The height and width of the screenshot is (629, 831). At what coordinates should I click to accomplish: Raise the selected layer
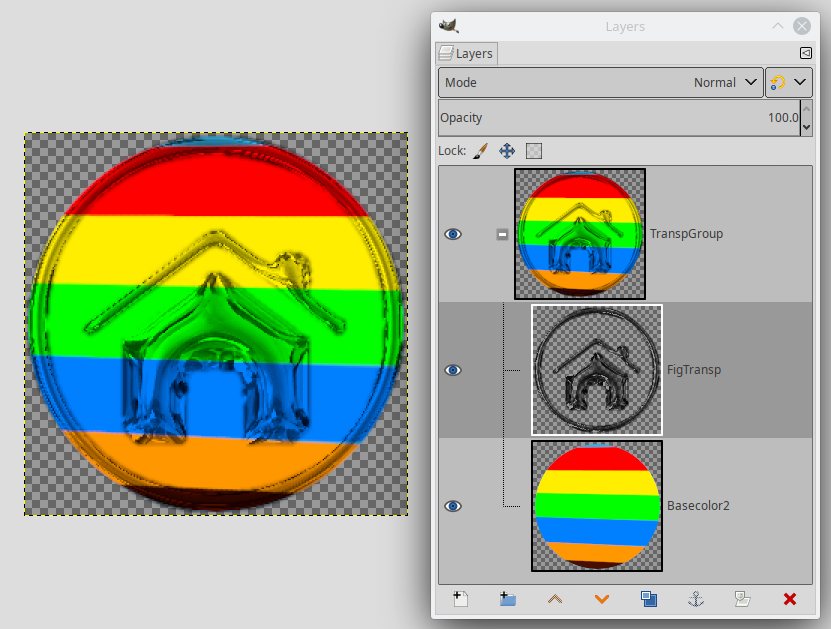(x=554, y=599)
